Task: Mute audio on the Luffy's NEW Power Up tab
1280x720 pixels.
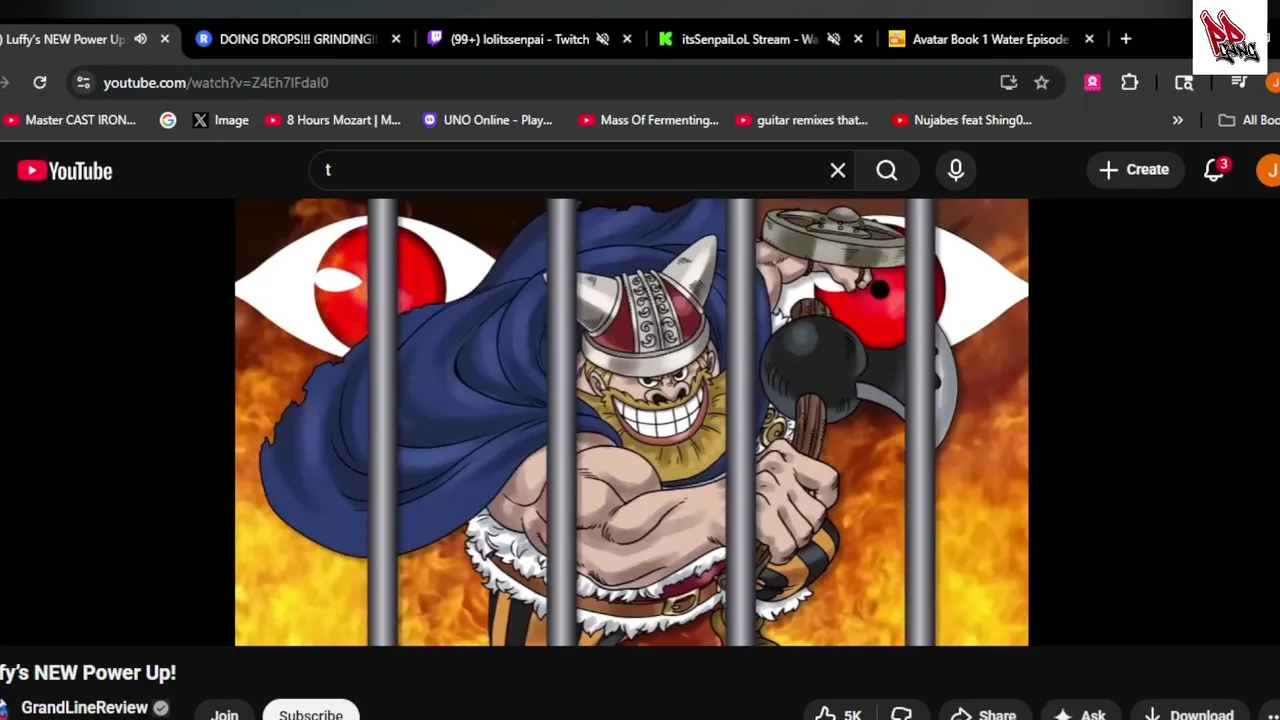Action: [x=140, y=39]
